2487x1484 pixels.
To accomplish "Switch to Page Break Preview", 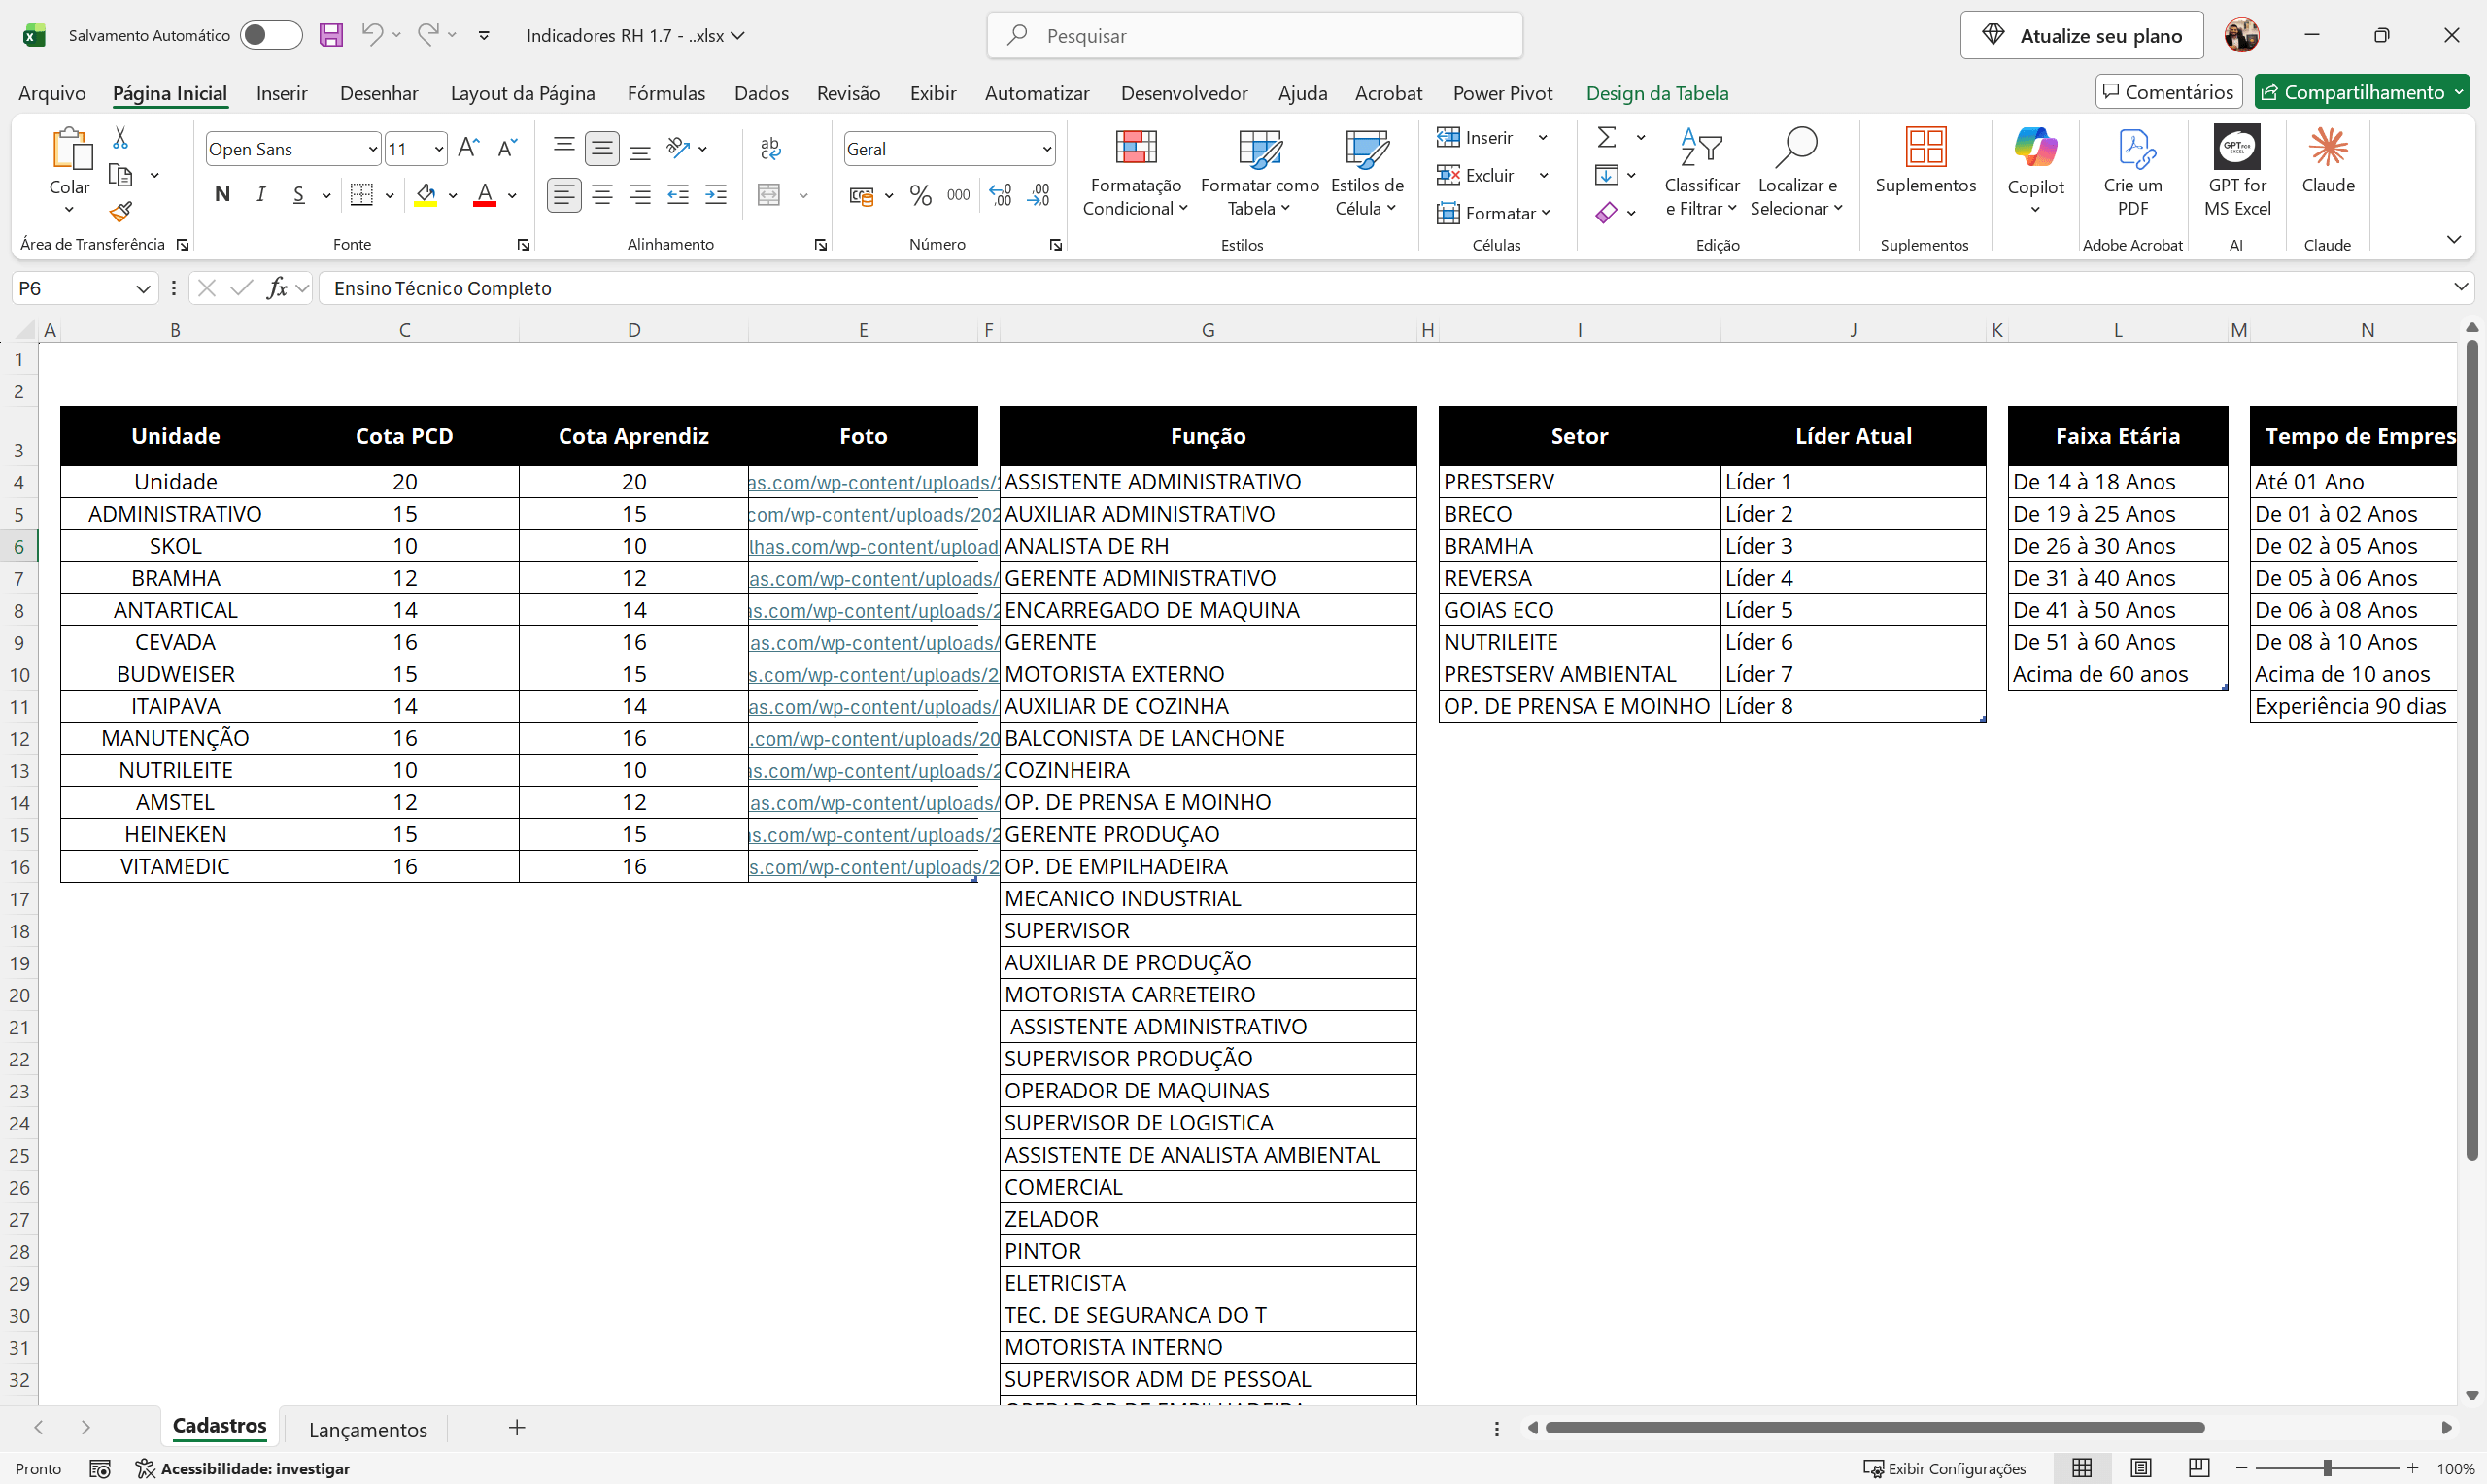I will click(x=2198, y=1467).
